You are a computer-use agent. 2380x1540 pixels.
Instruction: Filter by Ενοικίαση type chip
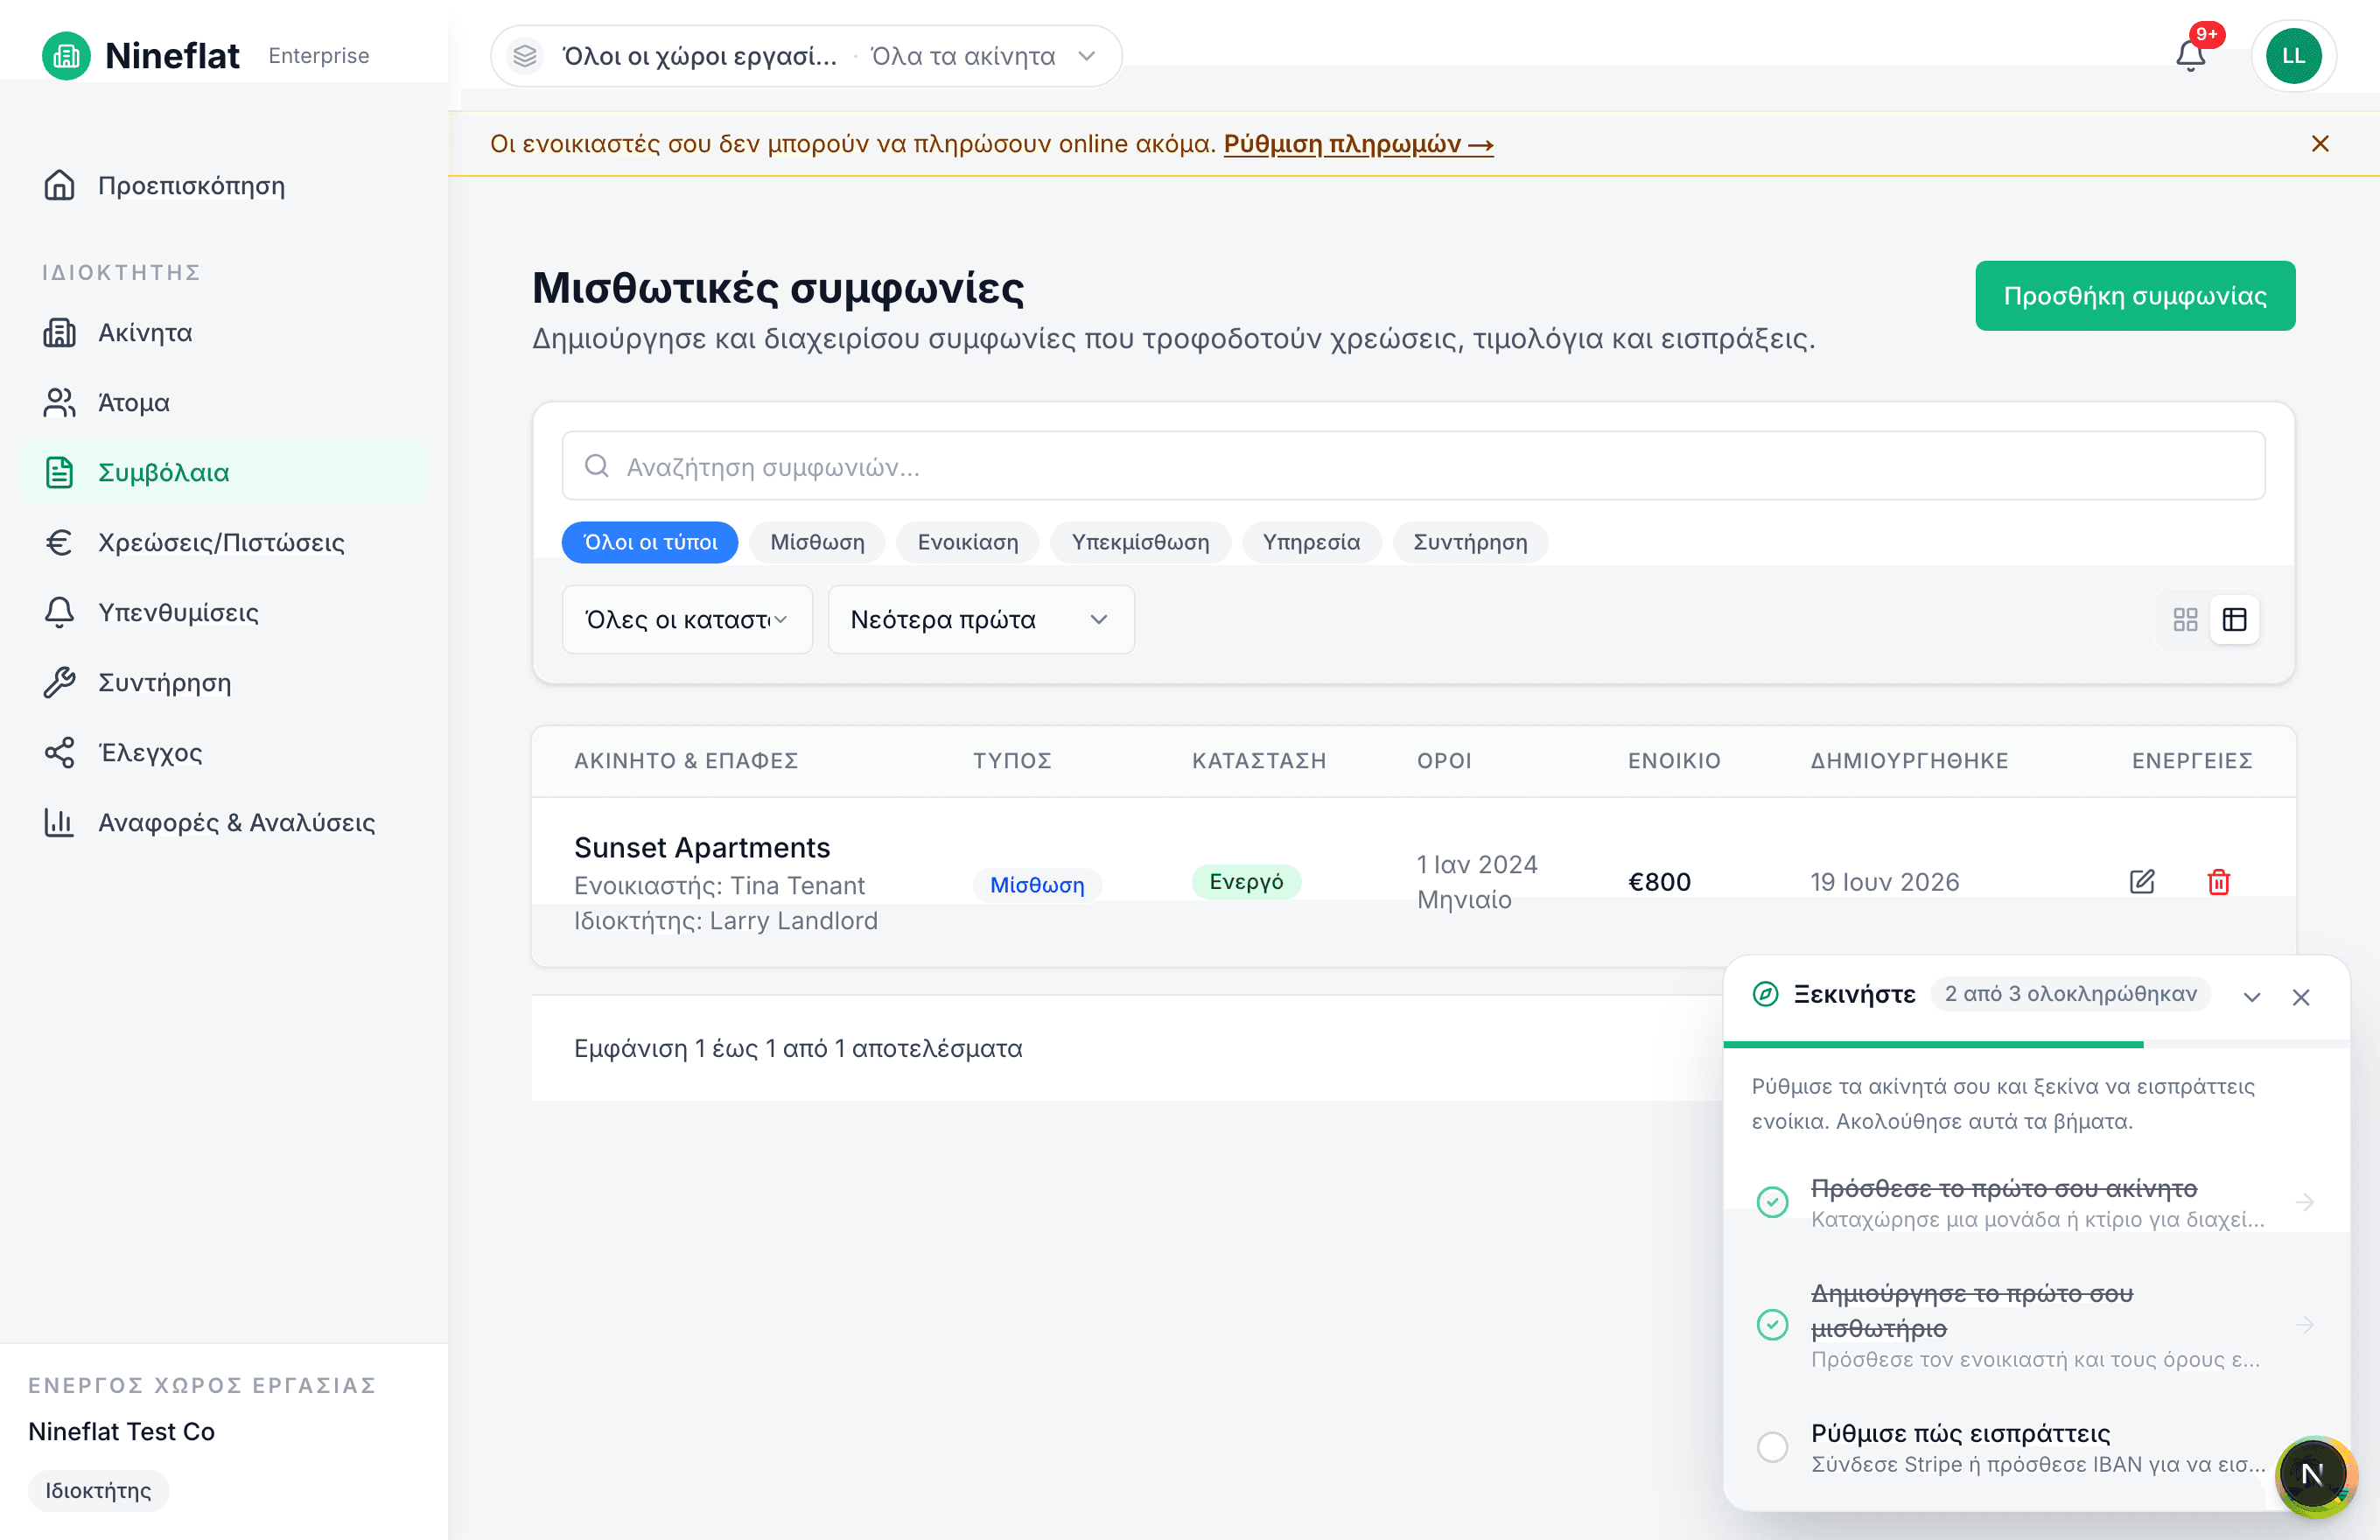[x=968, y=543]
